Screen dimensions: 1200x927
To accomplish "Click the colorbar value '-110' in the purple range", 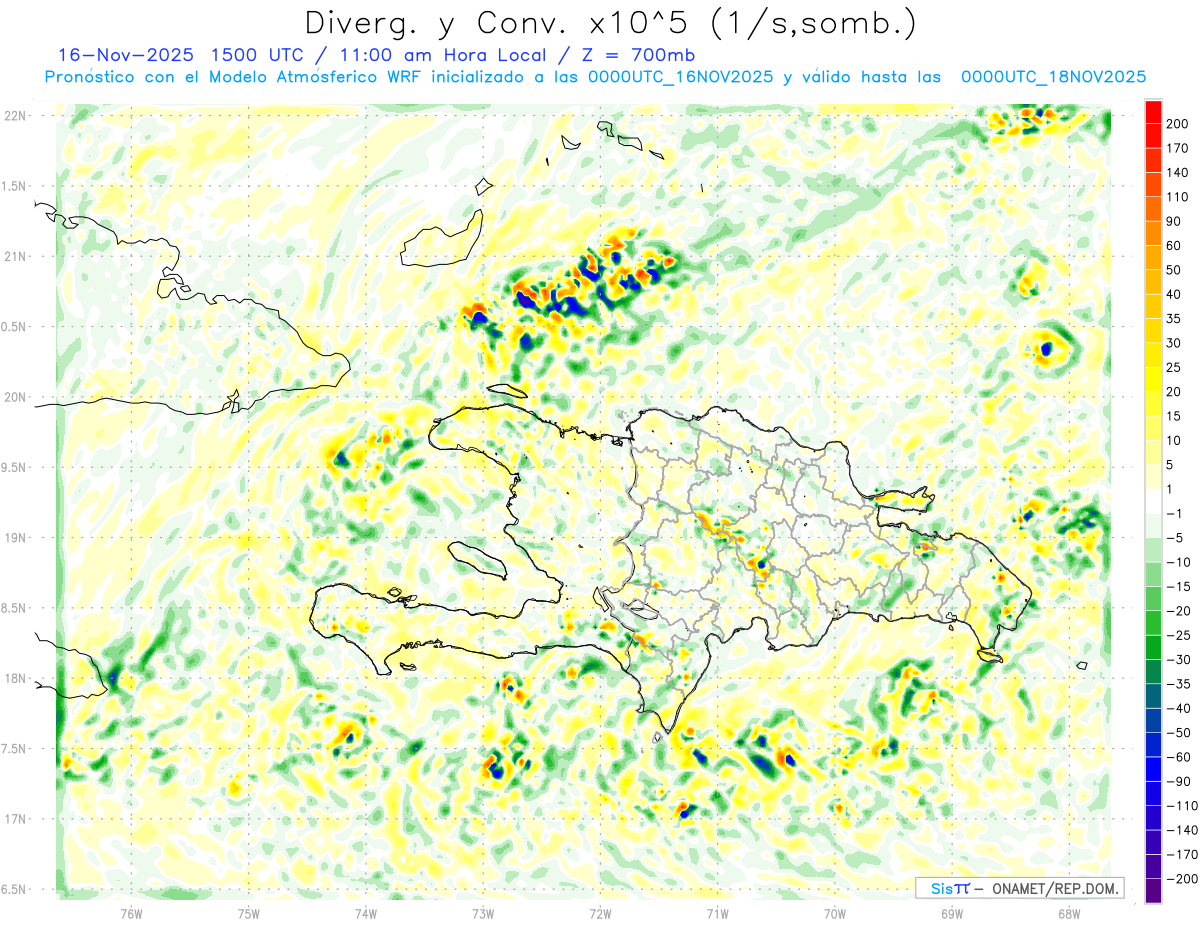I will [1182, 806].
